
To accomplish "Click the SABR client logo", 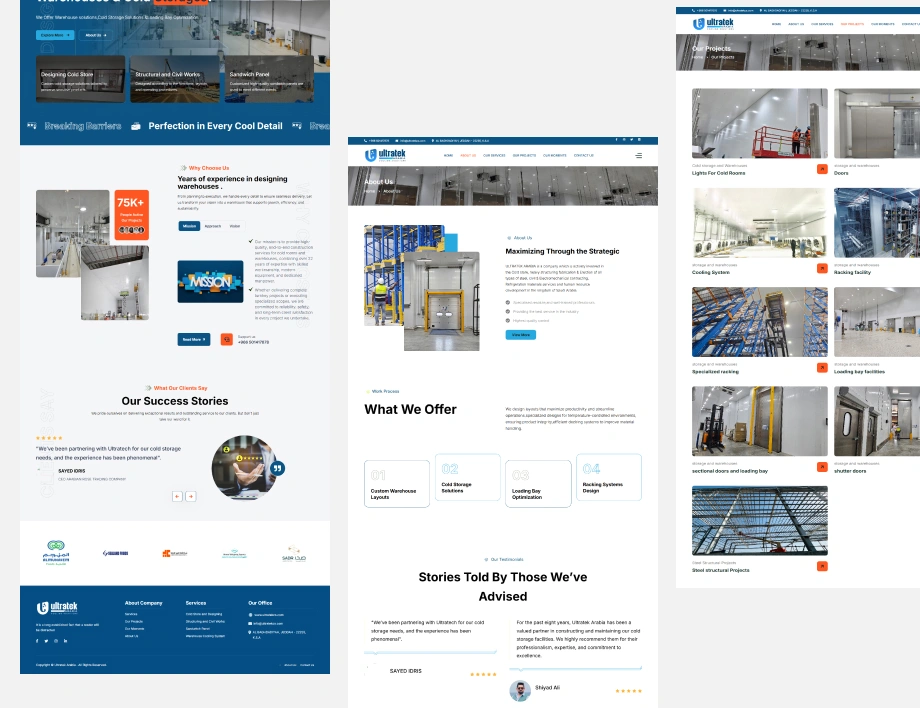I will pyautogui.click(x=294, y=554).
